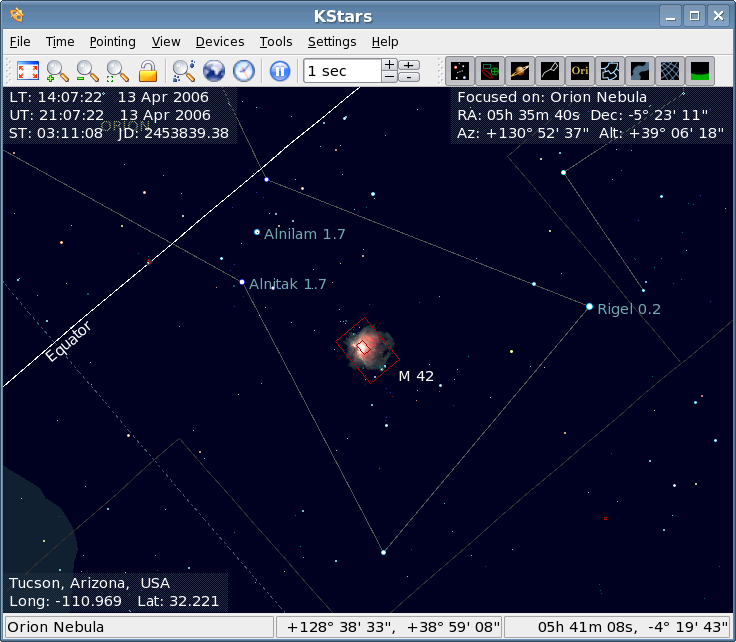736x642 pixels.
Task: Click the Dec: -5° 23' 11" text
Action: pyautogui.click(x=649, y=115)
